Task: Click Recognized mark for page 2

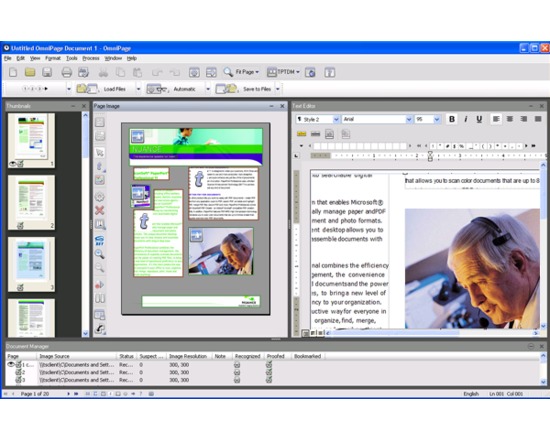Action: (237, 372)
